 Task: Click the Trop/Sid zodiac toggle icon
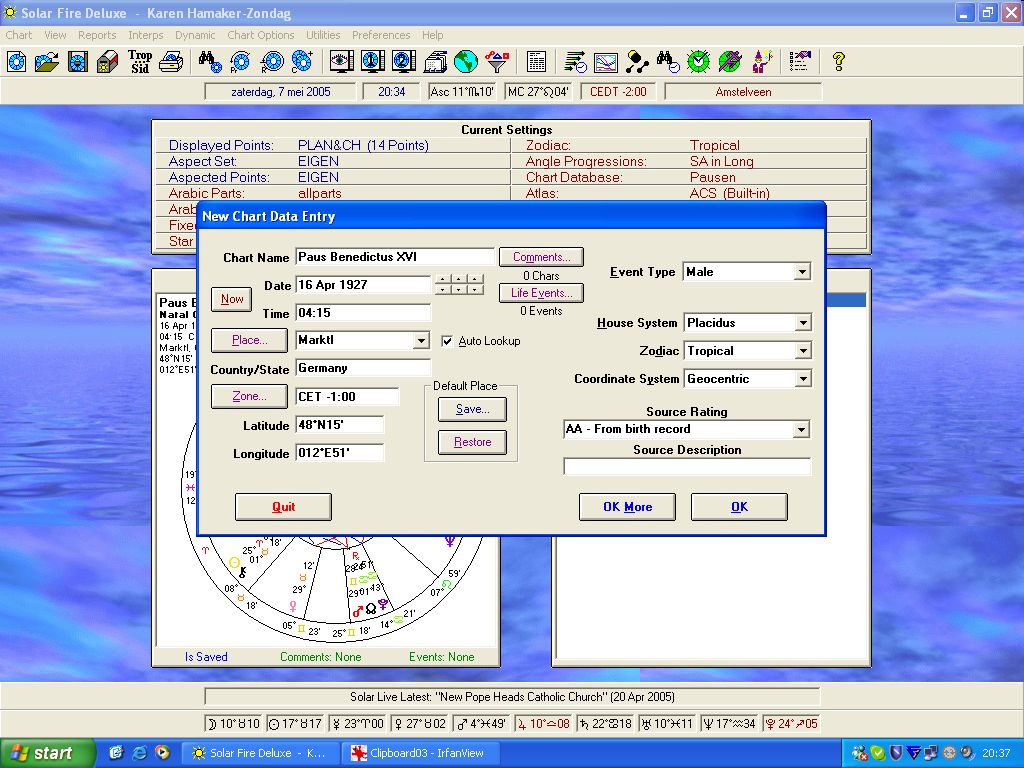click(140, 62)
